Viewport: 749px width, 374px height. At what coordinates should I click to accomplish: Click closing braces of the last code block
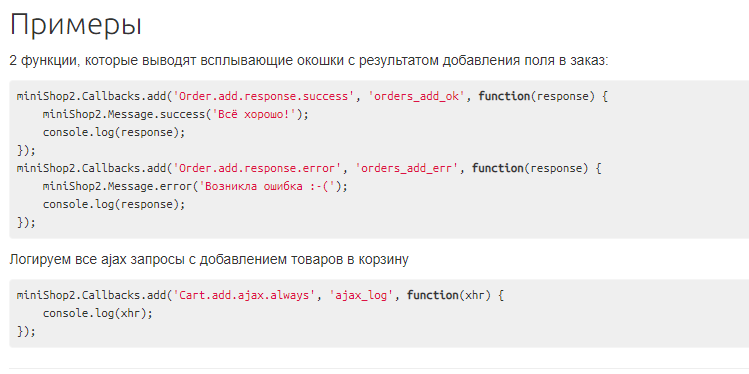pyautogui.click(x=26, y=331)
